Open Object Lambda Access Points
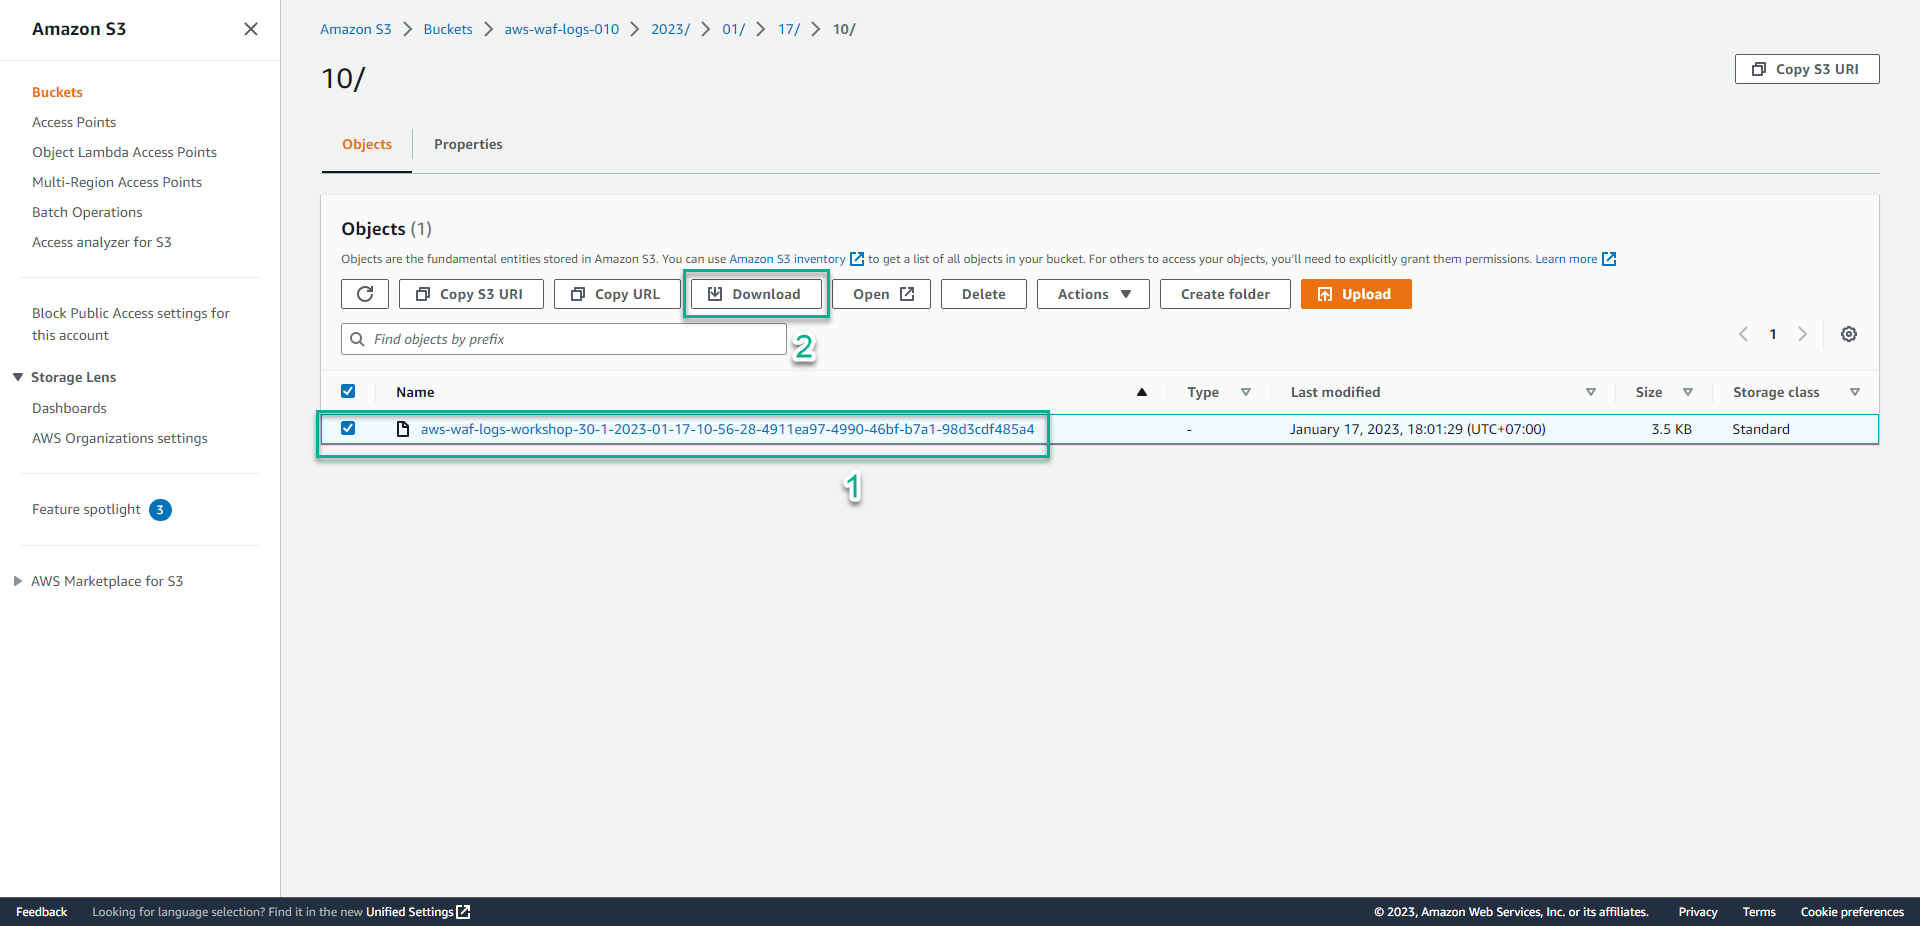The width and height of the screenshot is (1920, 926). point(124,152)
